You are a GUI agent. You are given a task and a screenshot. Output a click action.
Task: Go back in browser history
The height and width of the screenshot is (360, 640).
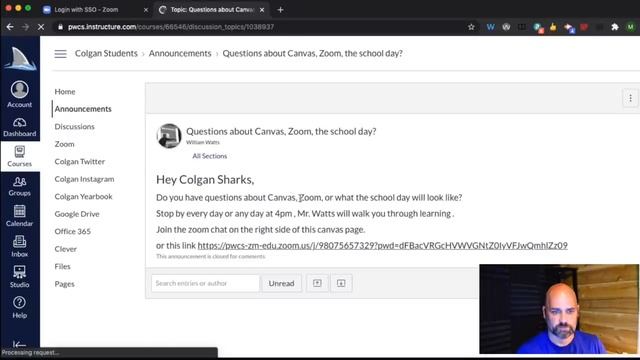(x=10, y=27)
